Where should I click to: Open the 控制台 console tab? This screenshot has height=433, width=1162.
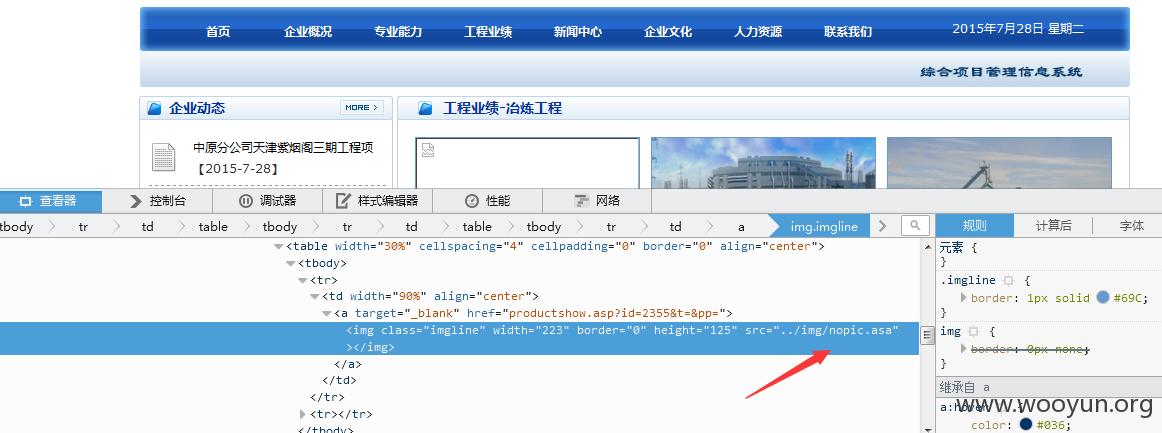(157, 201)
